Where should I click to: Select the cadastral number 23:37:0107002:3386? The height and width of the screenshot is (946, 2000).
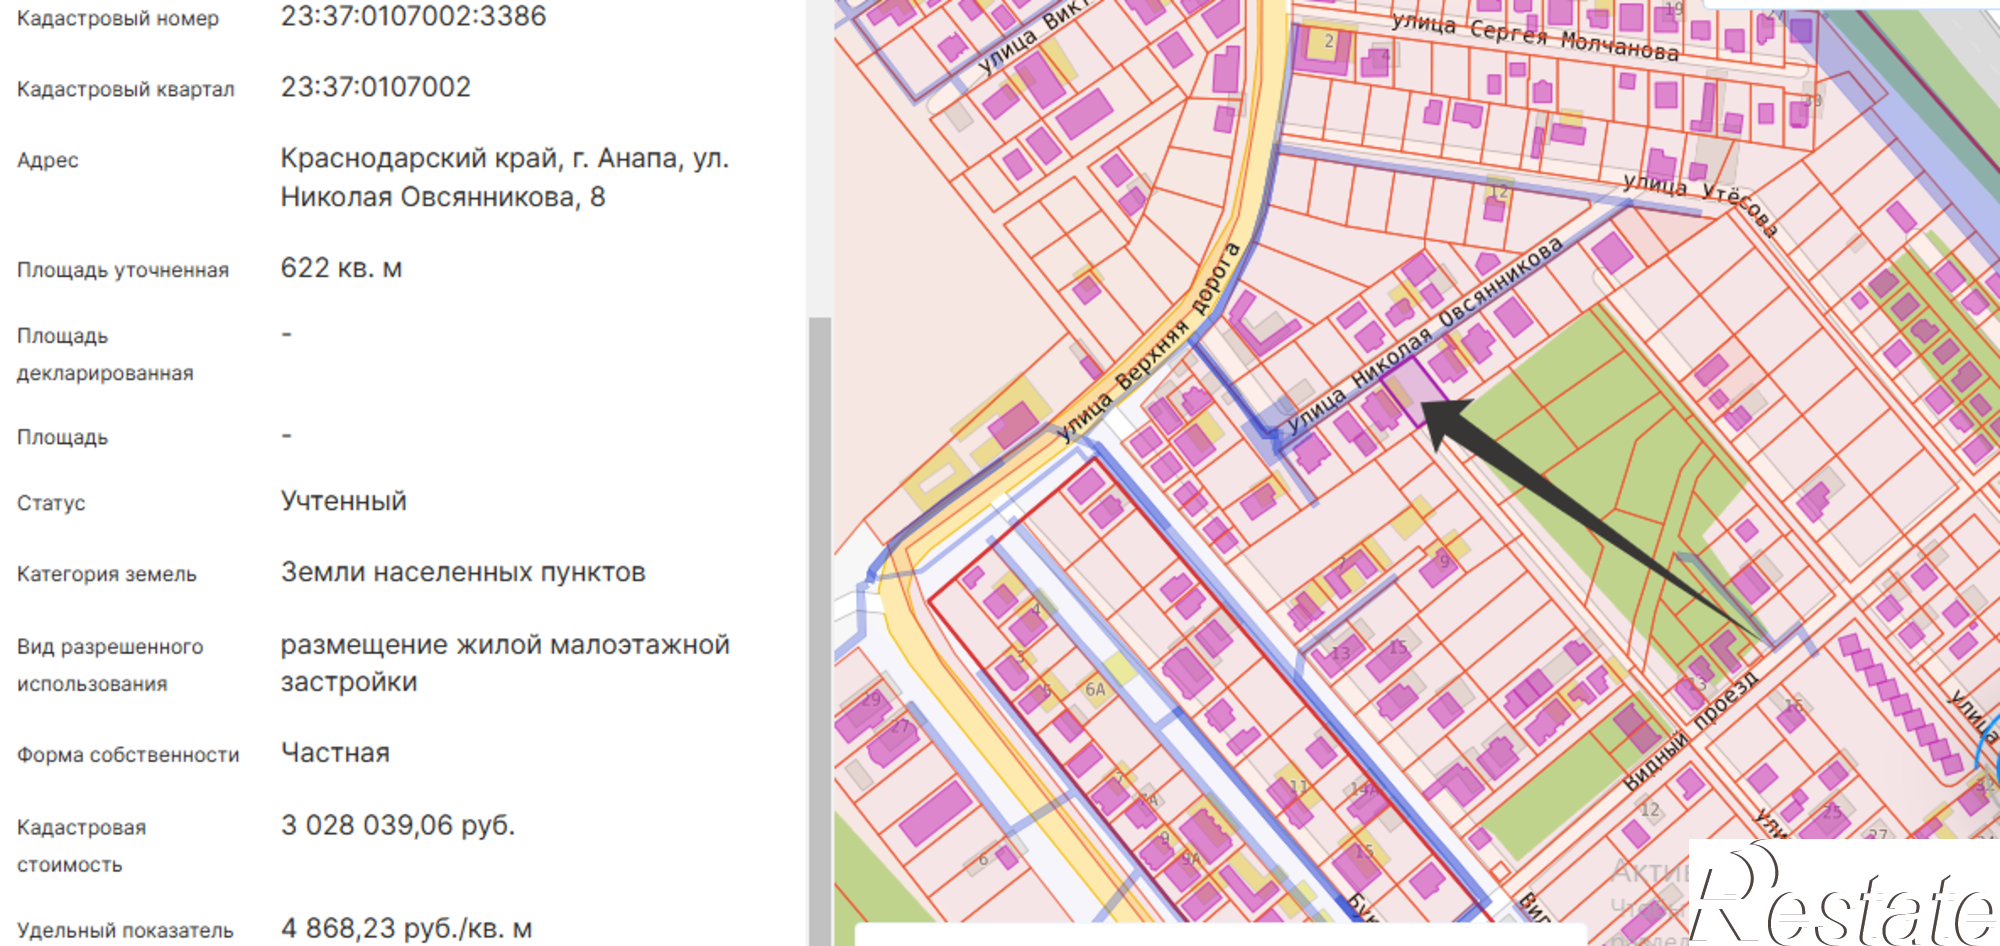tap(413, 16)
